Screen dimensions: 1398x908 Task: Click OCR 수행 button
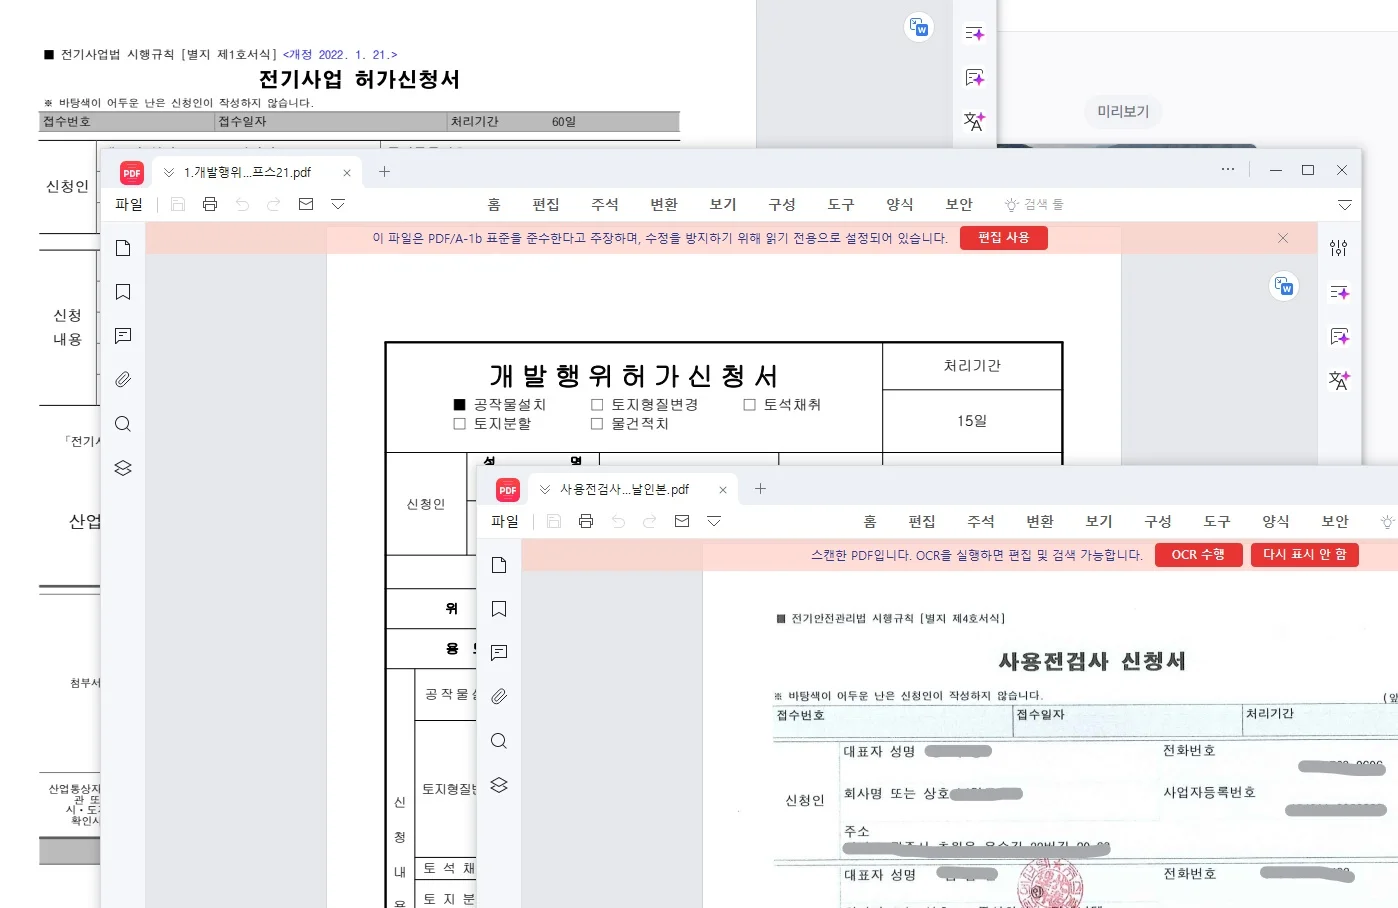click(x=1198, y=555)
